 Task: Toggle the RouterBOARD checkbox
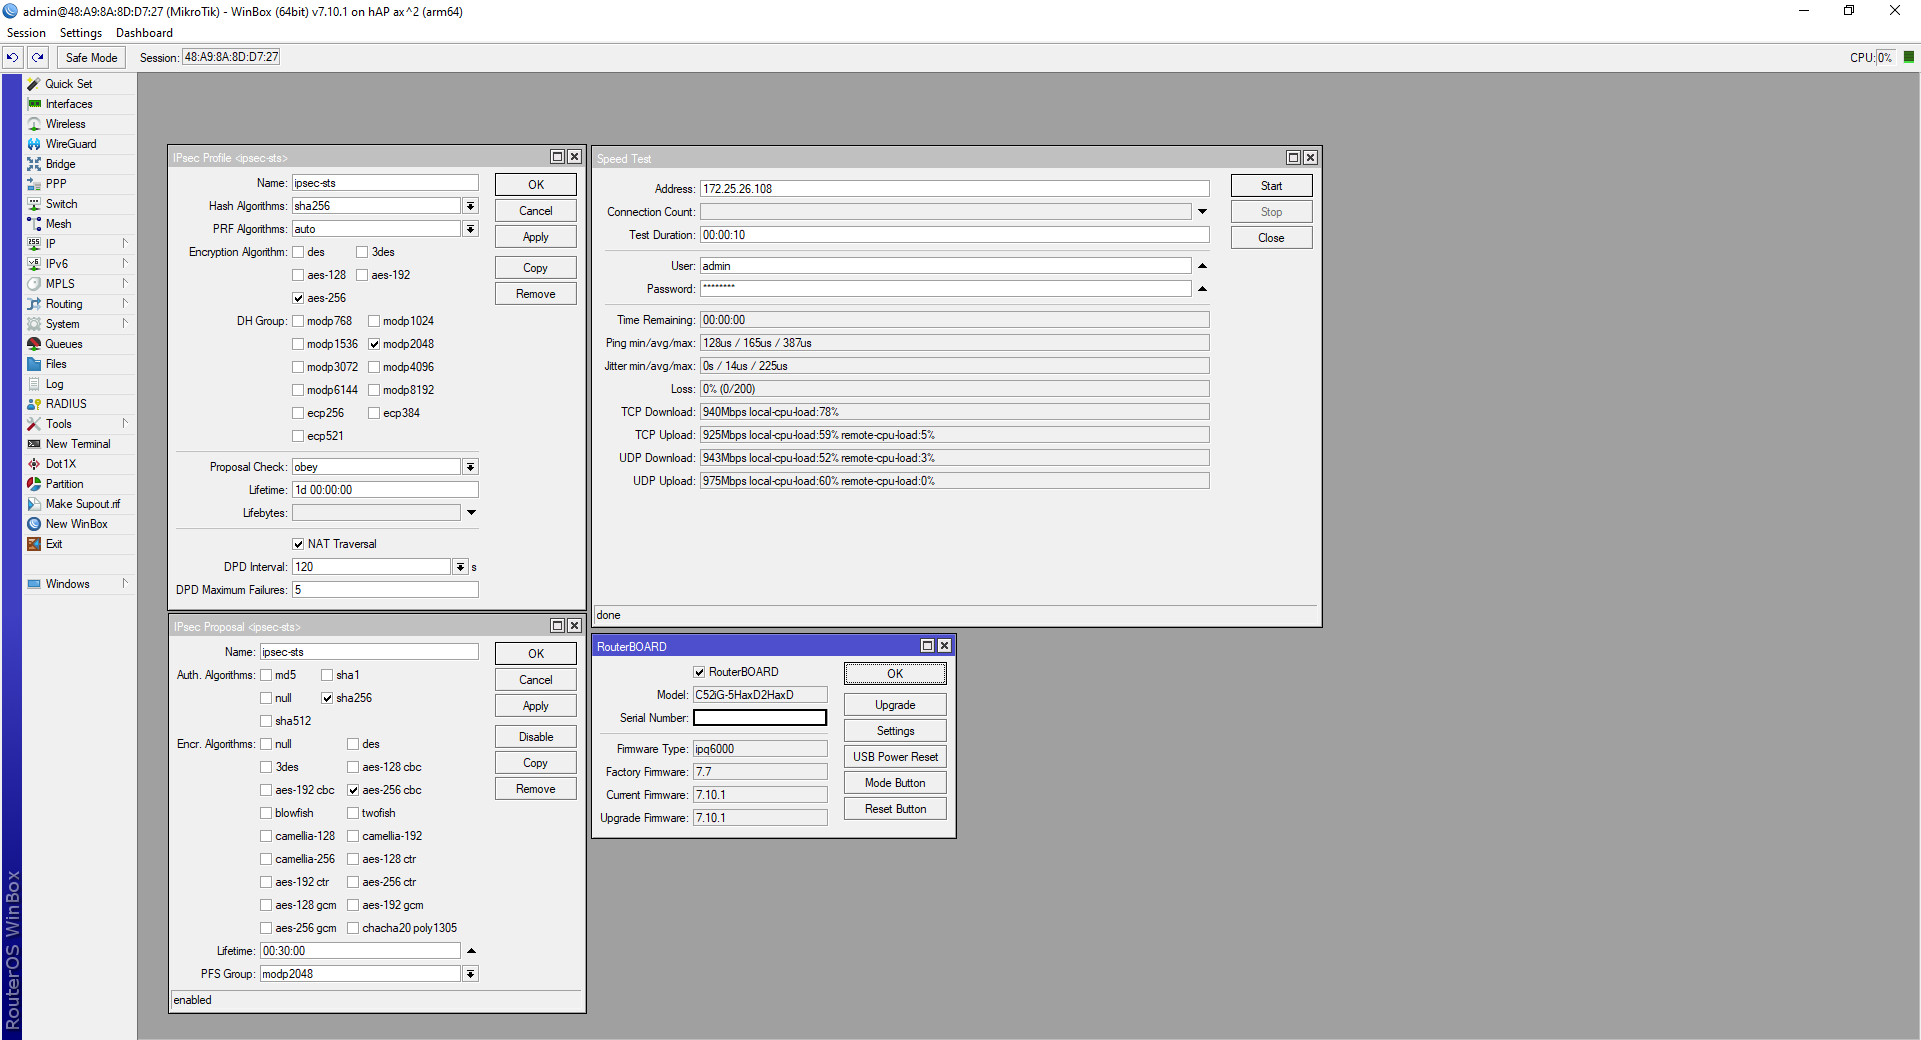[x=699, y=672]
